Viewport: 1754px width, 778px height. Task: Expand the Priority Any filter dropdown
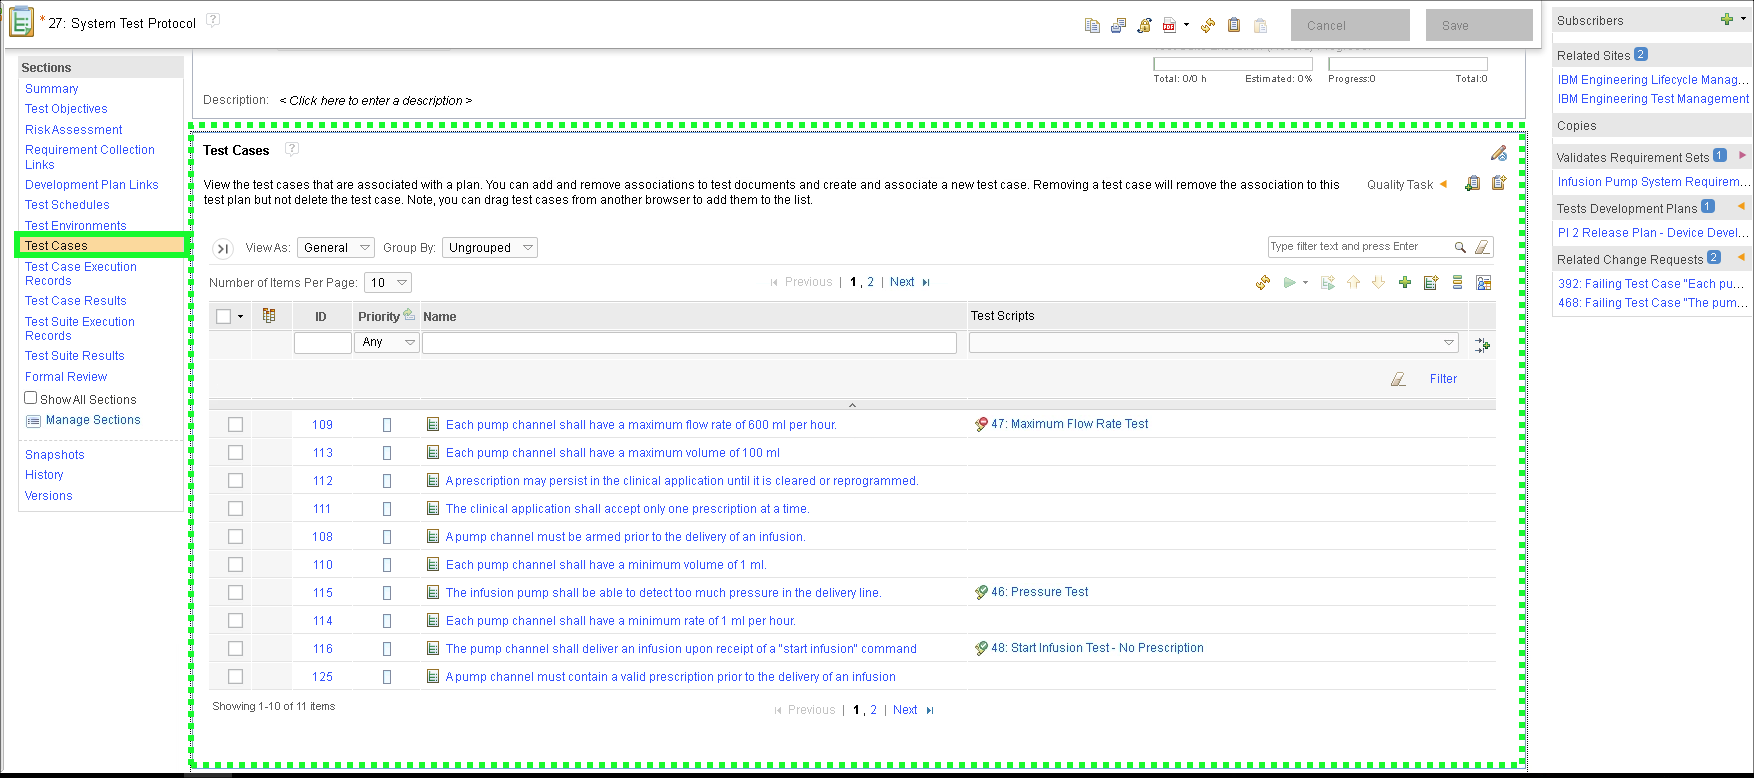387,343
